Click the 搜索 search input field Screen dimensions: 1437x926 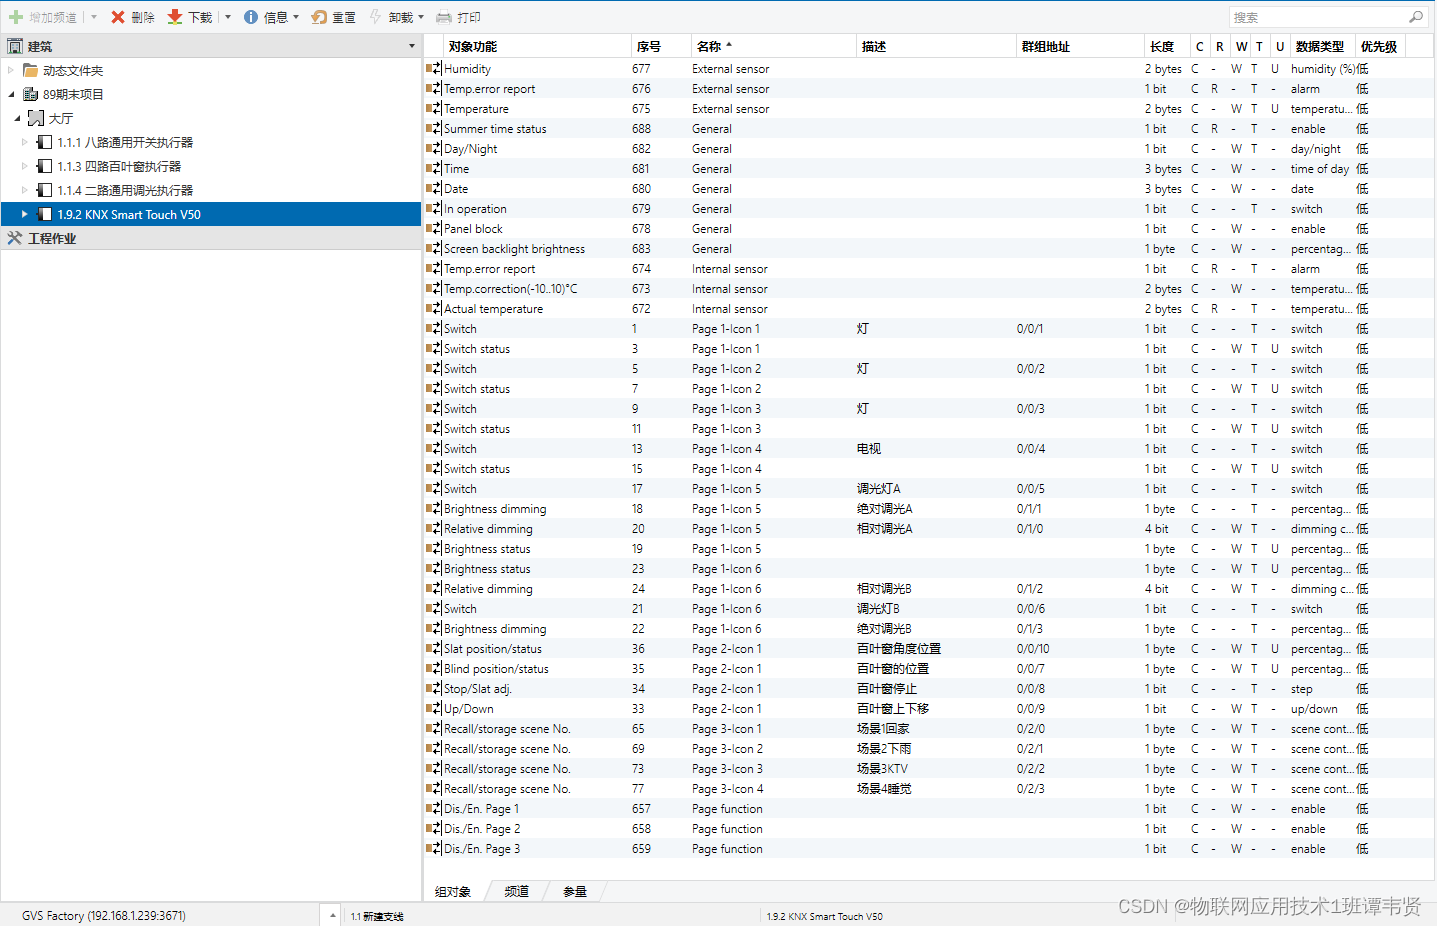point(1315,17)
